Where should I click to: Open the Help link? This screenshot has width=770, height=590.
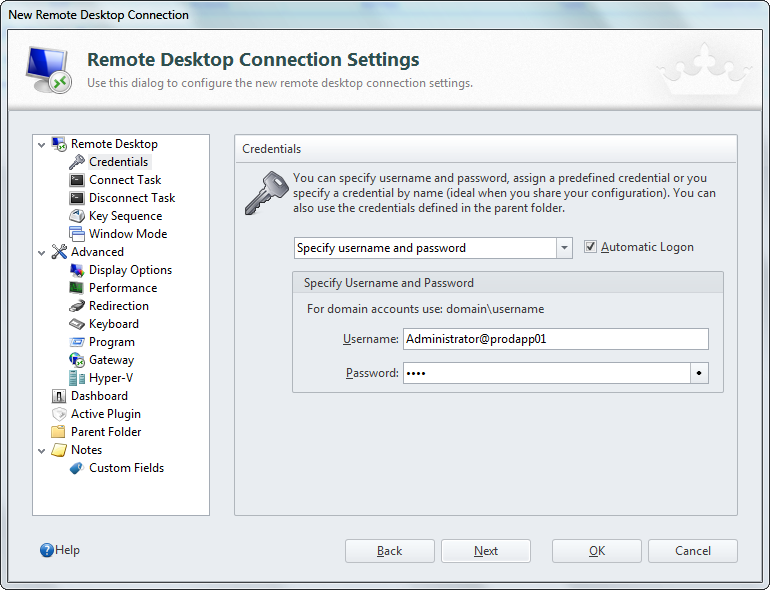coord(60,550)
